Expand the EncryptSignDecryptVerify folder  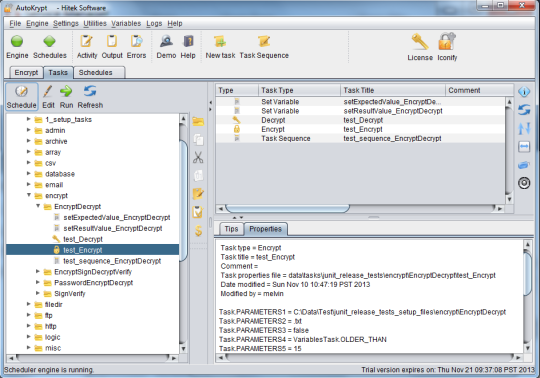point(38,272)
